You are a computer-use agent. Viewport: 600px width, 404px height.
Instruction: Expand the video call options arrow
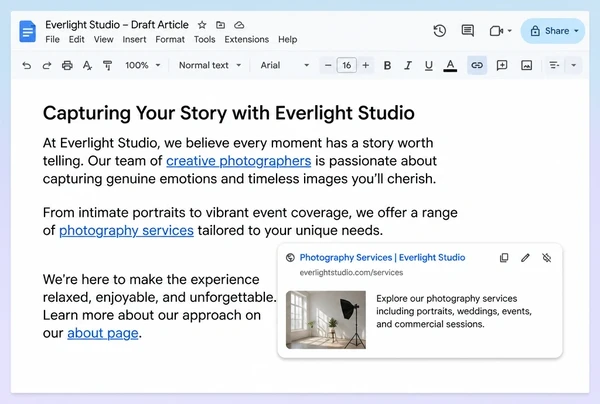click(x=510, y=31)
